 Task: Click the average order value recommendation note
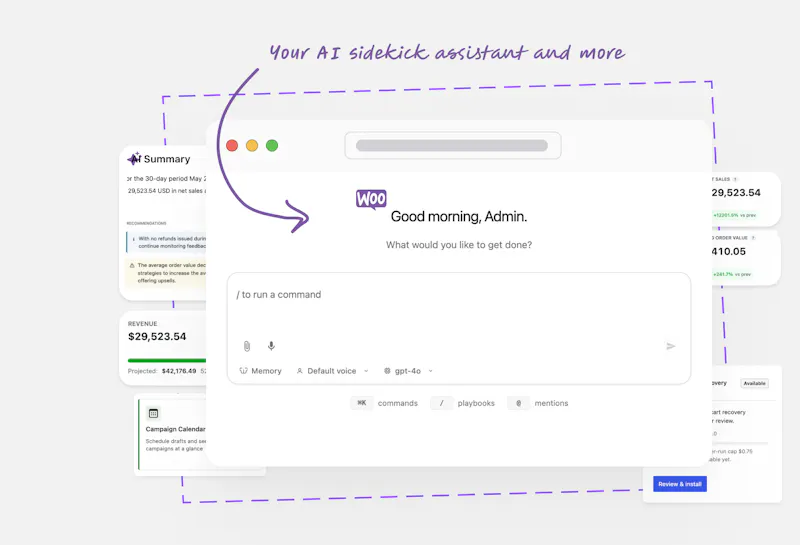coord(166,272)
